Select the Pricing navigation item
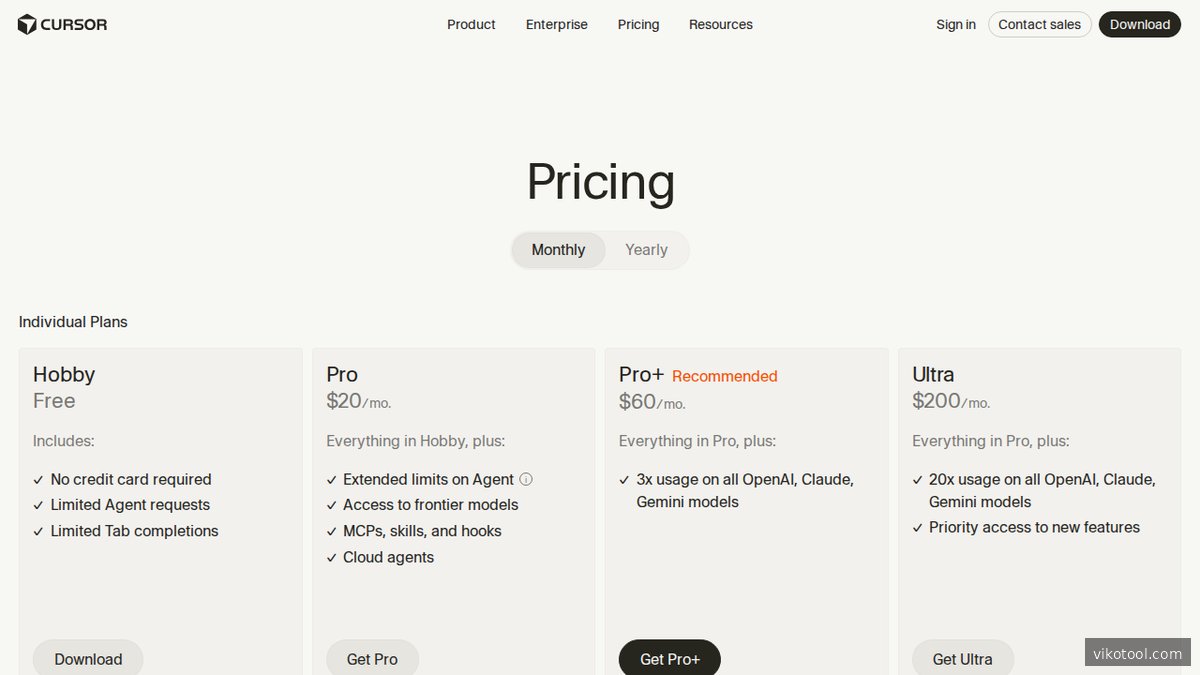The height and width of the screenshot is (675, 1200). 638,24
